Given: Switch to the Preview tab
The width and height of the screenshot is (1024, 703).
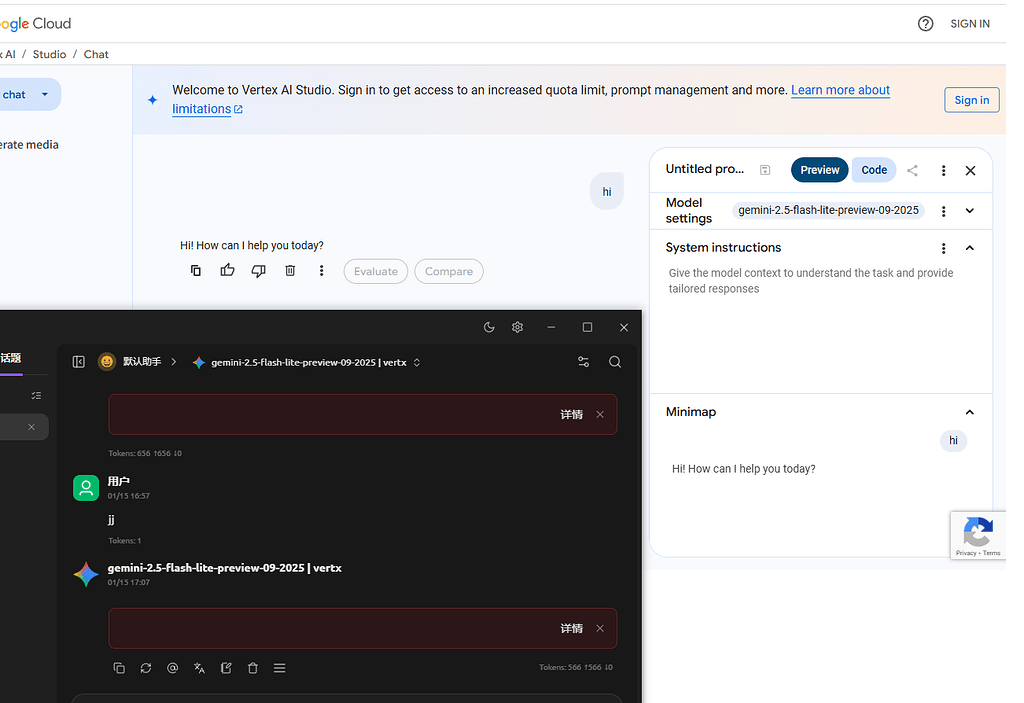Looking at the screenshot, I should 820,170.
